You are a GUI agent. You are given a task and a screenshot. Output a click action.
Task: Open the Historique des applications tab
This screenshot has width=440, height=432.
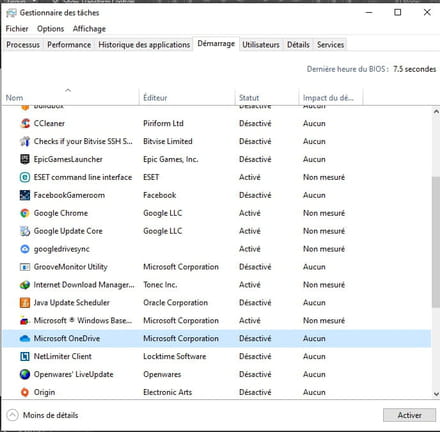coord(144,45)
